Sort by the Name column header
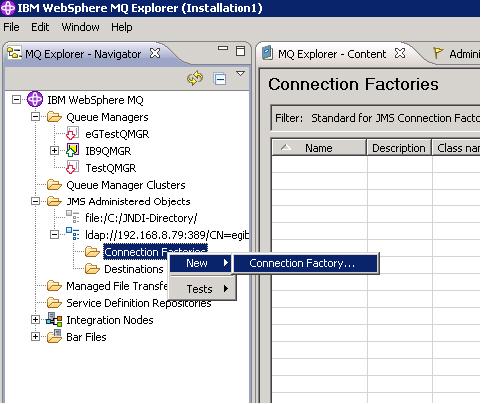 pyautogui.click(x=319, y=148)
